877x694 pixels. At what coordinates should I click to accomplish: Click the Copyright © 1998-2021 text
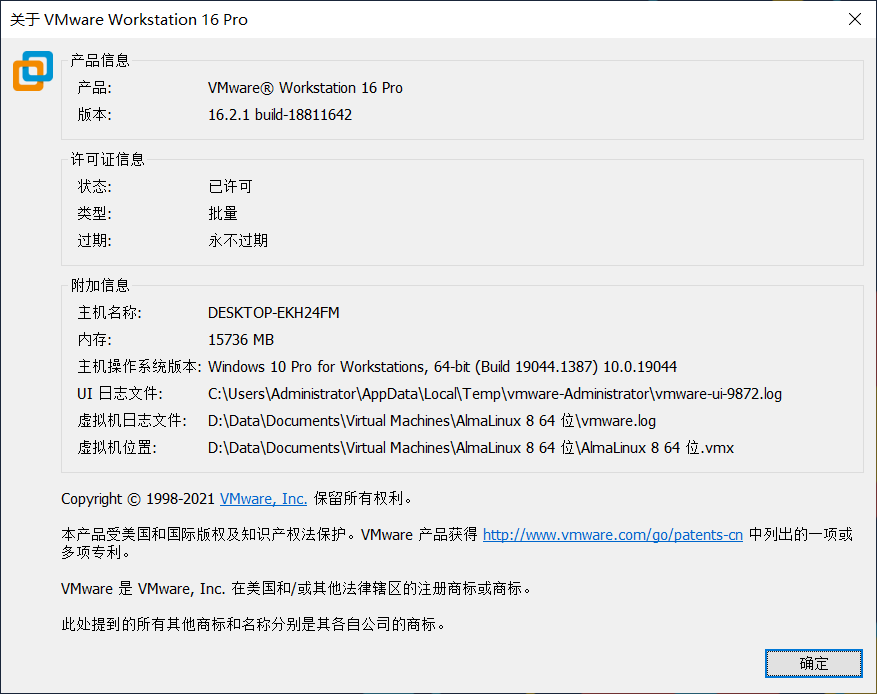(138, 498)
